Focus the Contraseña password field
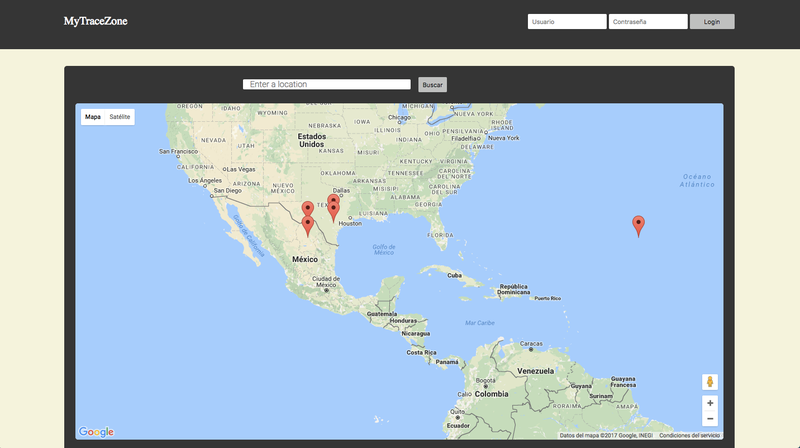This screenshot has height=448, width=800. tap(647, 21)
